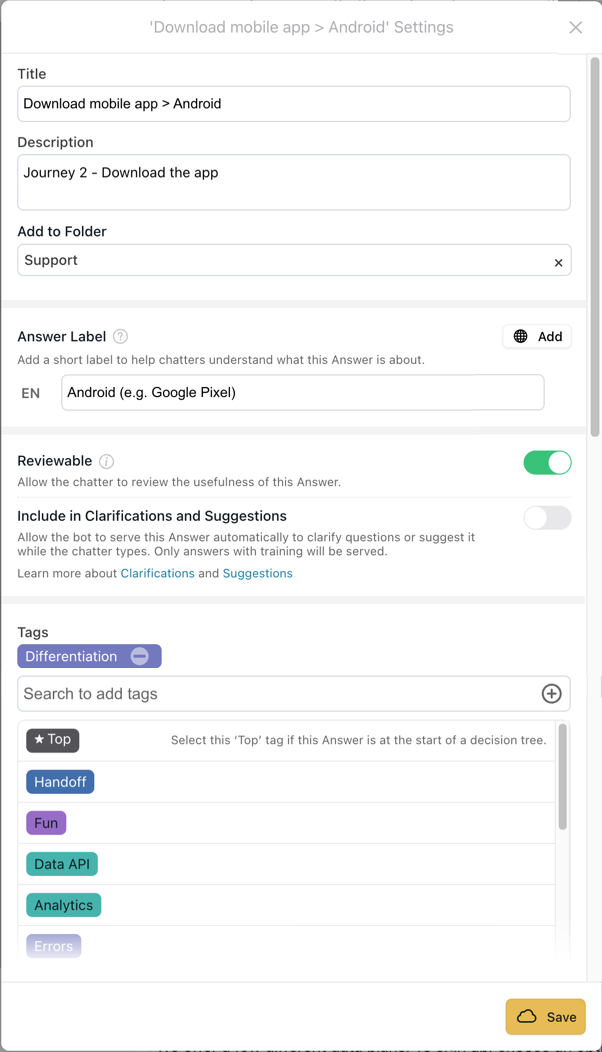602x1052 pixels.
Task: Remove the Differentiation tag via minus icon
Action: click(140, 656)
